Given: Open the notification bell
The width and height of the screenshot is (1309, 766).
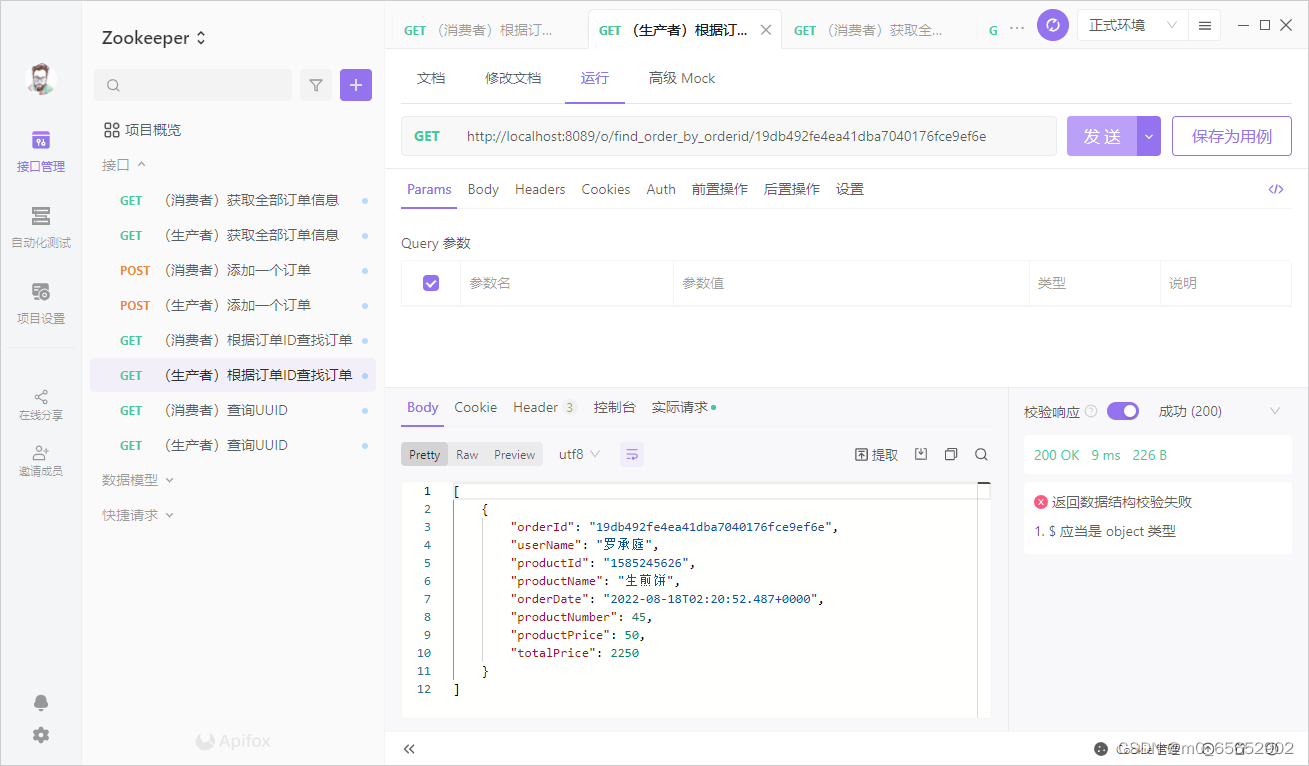Looking at the screenshot, I should (x=40, y=702).
